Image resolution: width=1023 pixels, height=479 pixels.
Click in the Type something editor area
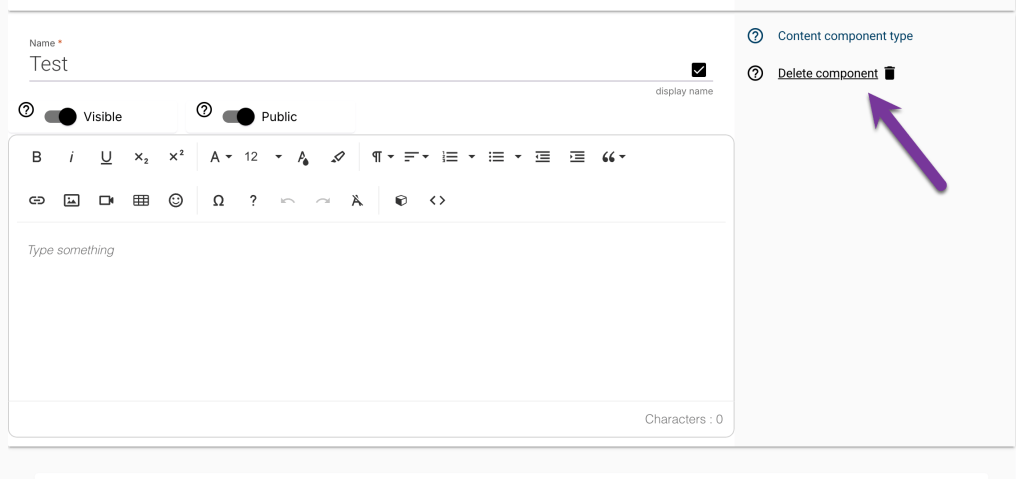click(x=371, y=311)
